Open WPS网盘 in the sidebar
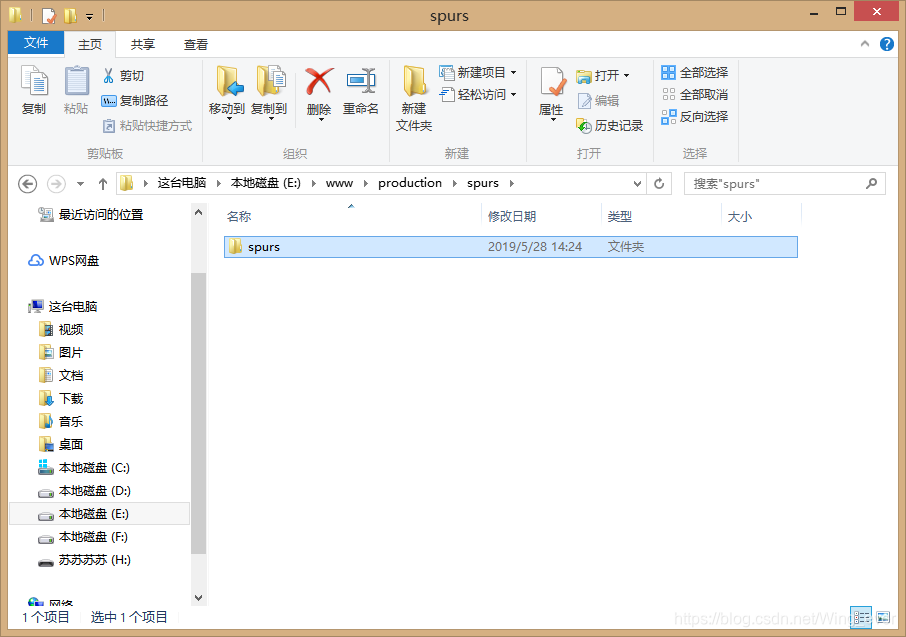This screenshot has height=637, width=906. click(x=64, y=261)
